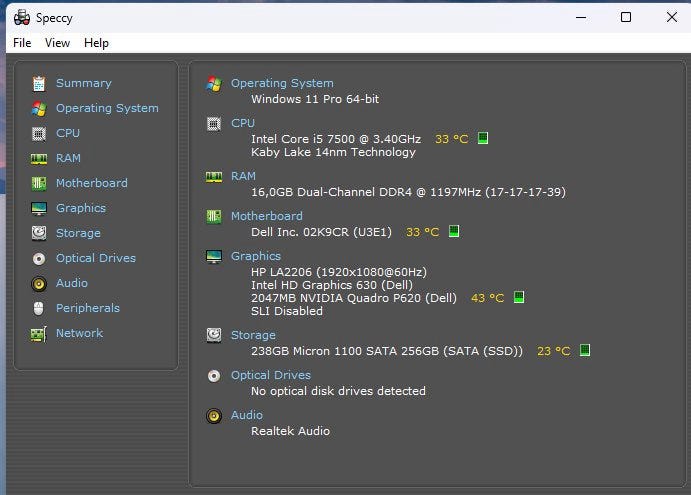691x495 pixels.
Task: Open the Motherboard heading link in main panel
Action: pos(267,216)
